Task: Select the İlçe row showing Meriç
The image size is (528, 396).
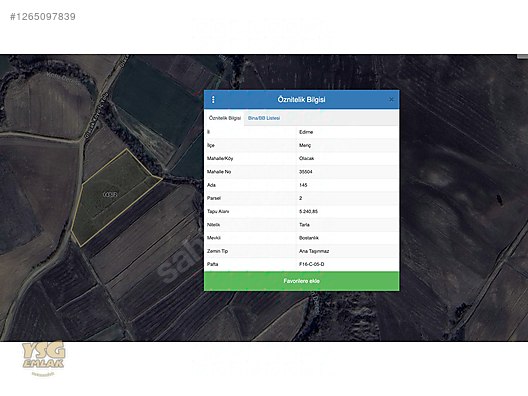Action: (302, 145)
